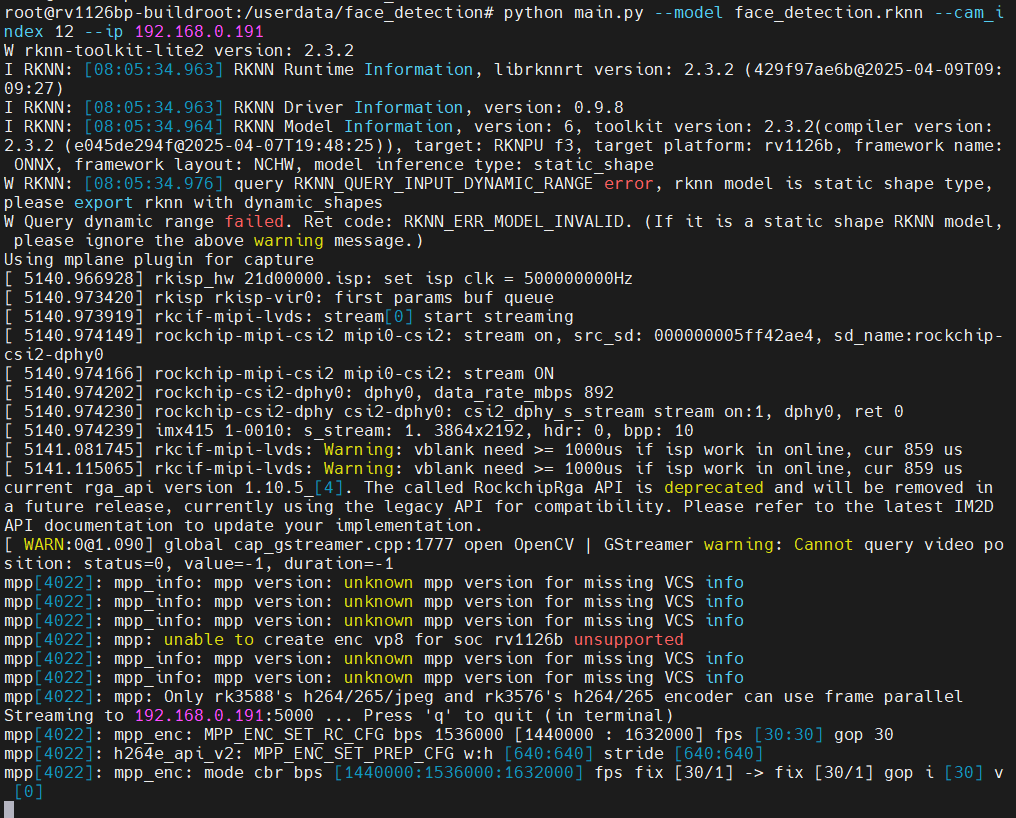Click the timestamp '[08:05:34.976]'
This screenshot has width=1016, height=818.
pyautogui.click(x=154, y=183)
